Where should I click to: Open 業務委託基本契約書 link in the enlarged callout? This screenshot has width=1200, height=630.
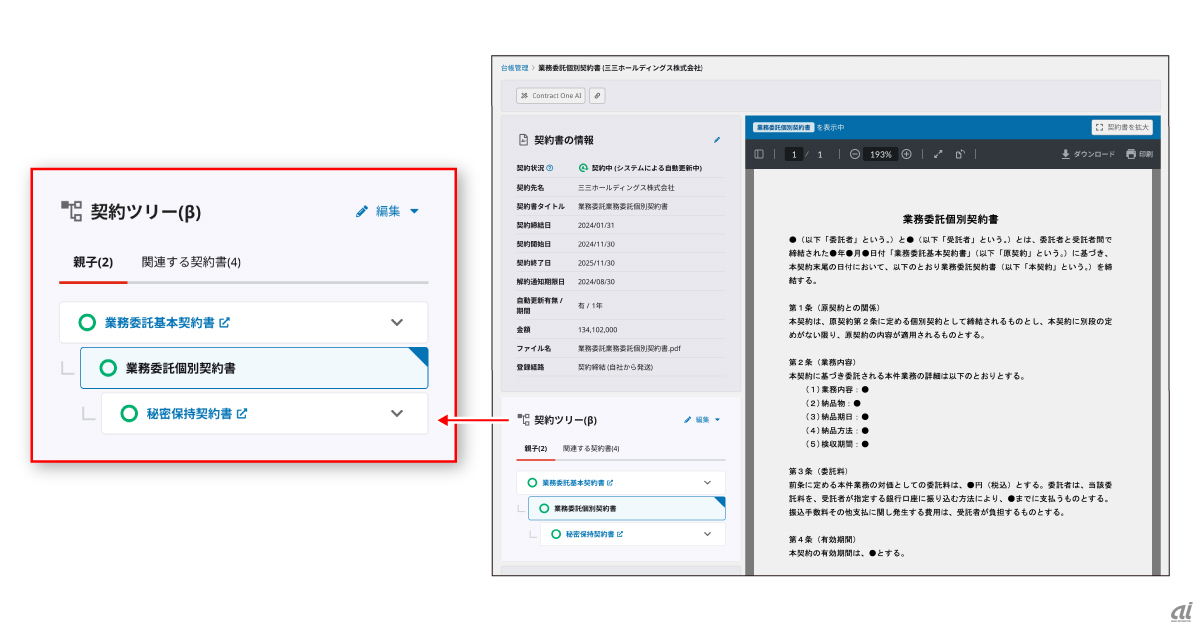click(x=168, y=323)
